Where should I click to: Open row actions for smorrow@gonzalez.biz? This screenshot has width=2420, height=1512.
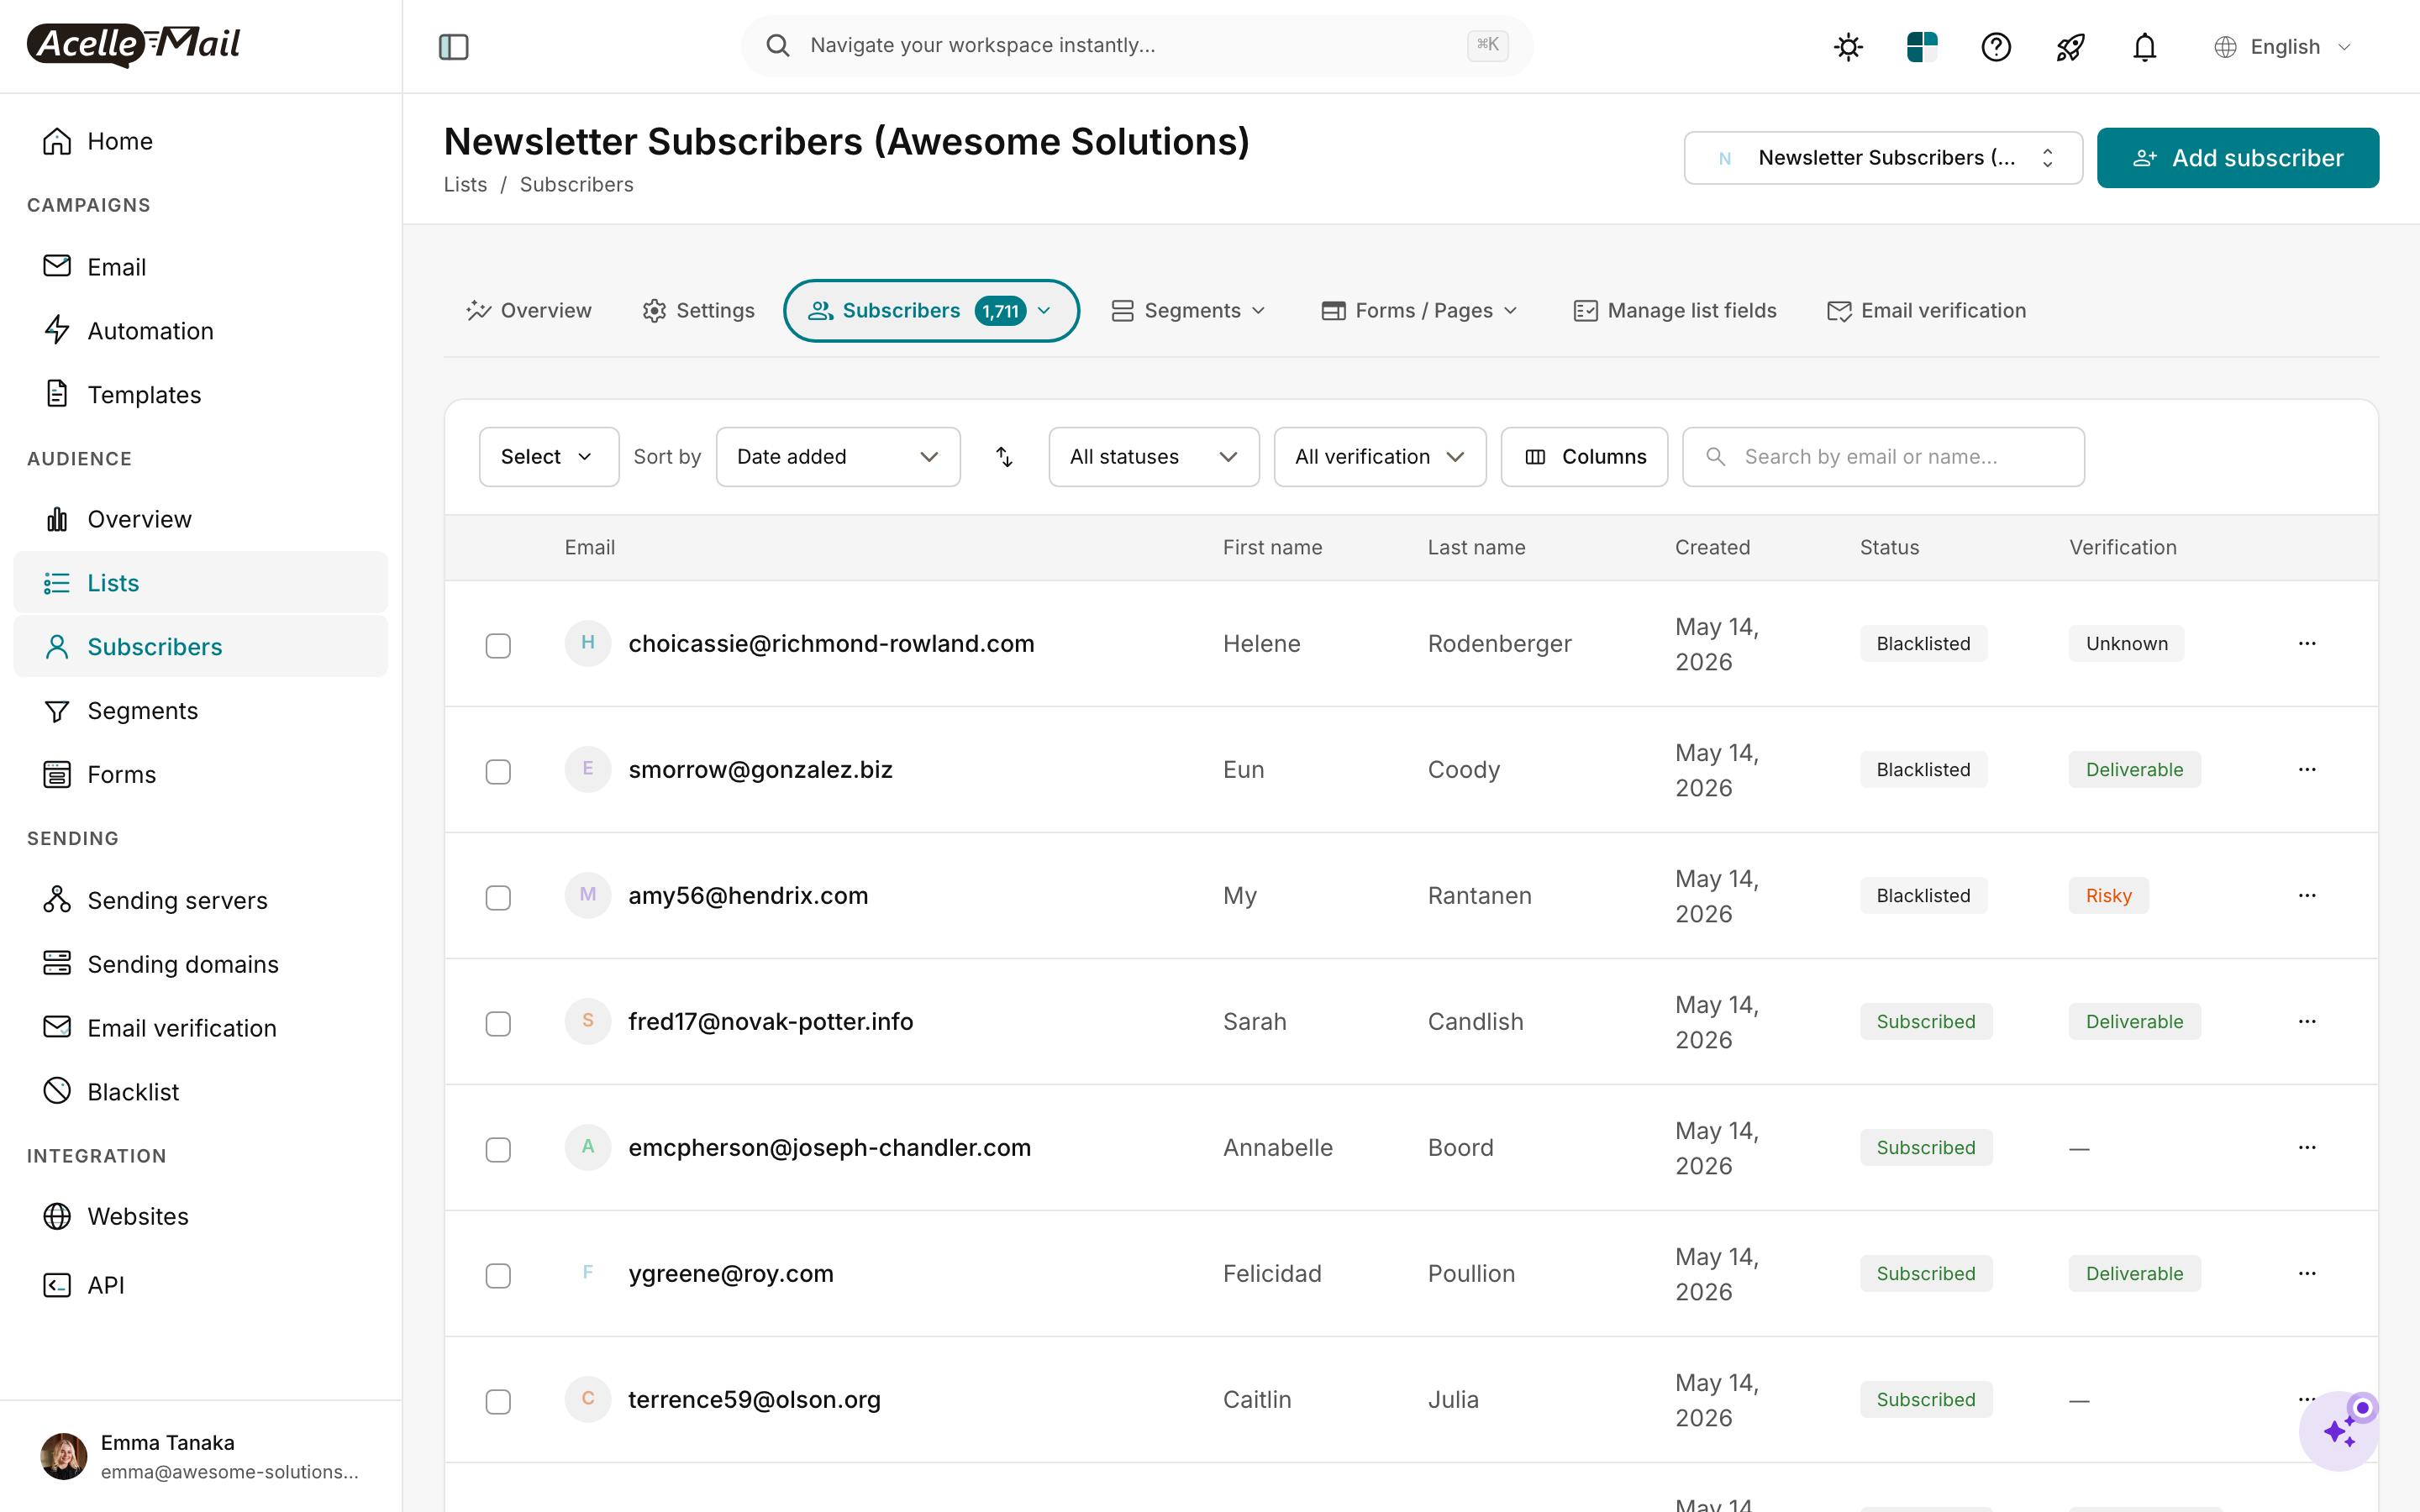(x=2306, y=770)
